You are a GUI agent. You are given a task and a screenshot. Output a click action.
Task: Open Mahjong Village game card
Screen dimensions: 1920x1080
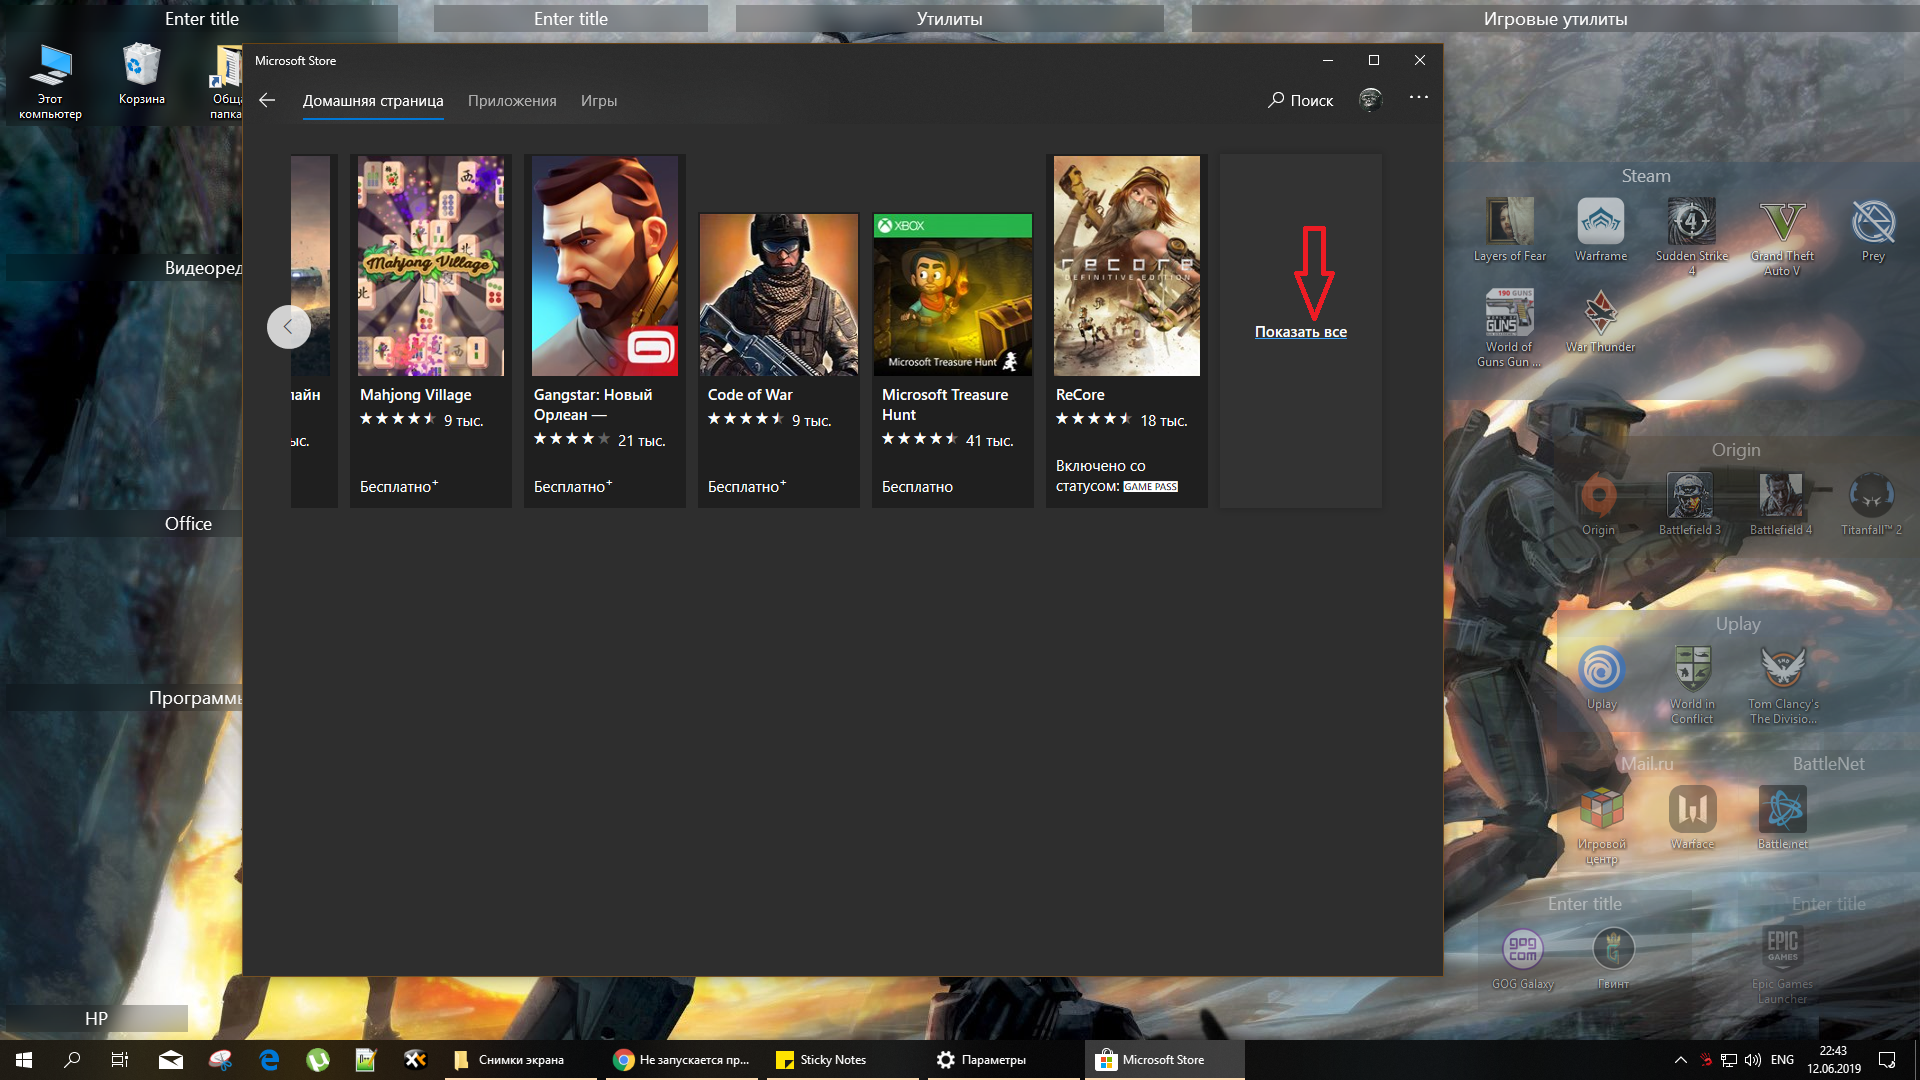(x=430, y=330)
